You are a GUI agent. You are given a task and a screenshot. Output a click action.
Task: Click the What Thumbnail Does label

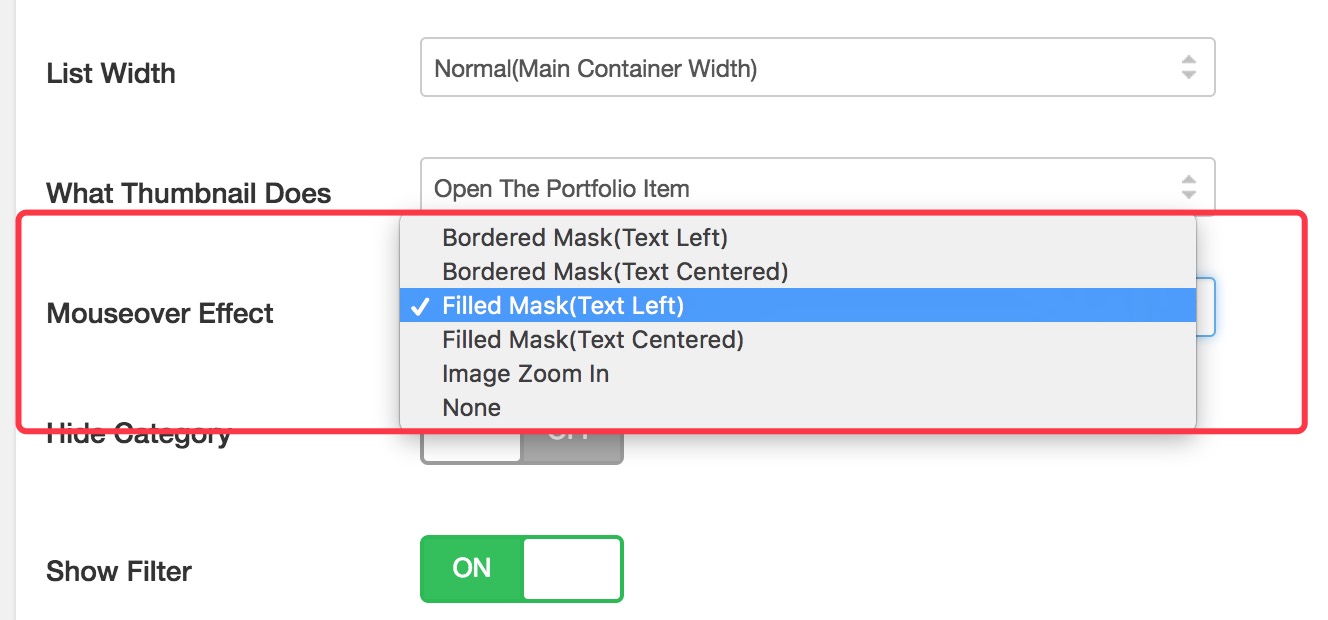pos(189,193)
